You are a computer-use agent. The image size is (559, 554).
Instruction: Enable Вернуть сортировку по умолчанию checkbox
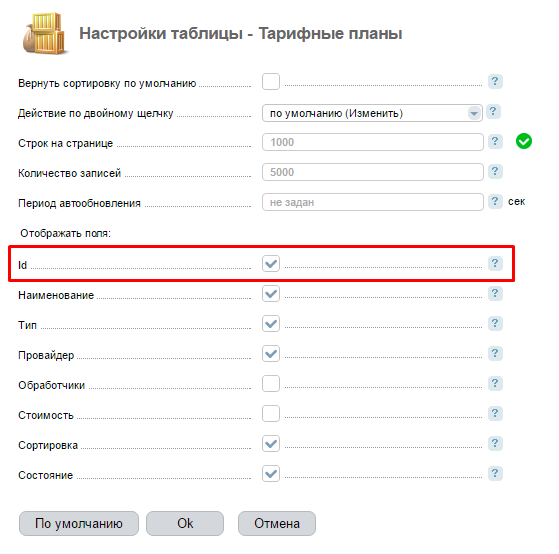(x=271, y=82)
